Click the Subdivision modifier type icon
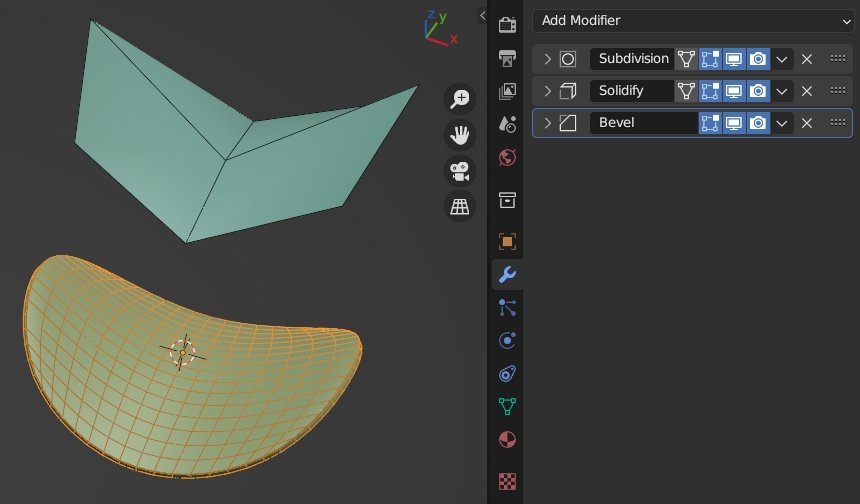The image size is (860, 504). 568,59
